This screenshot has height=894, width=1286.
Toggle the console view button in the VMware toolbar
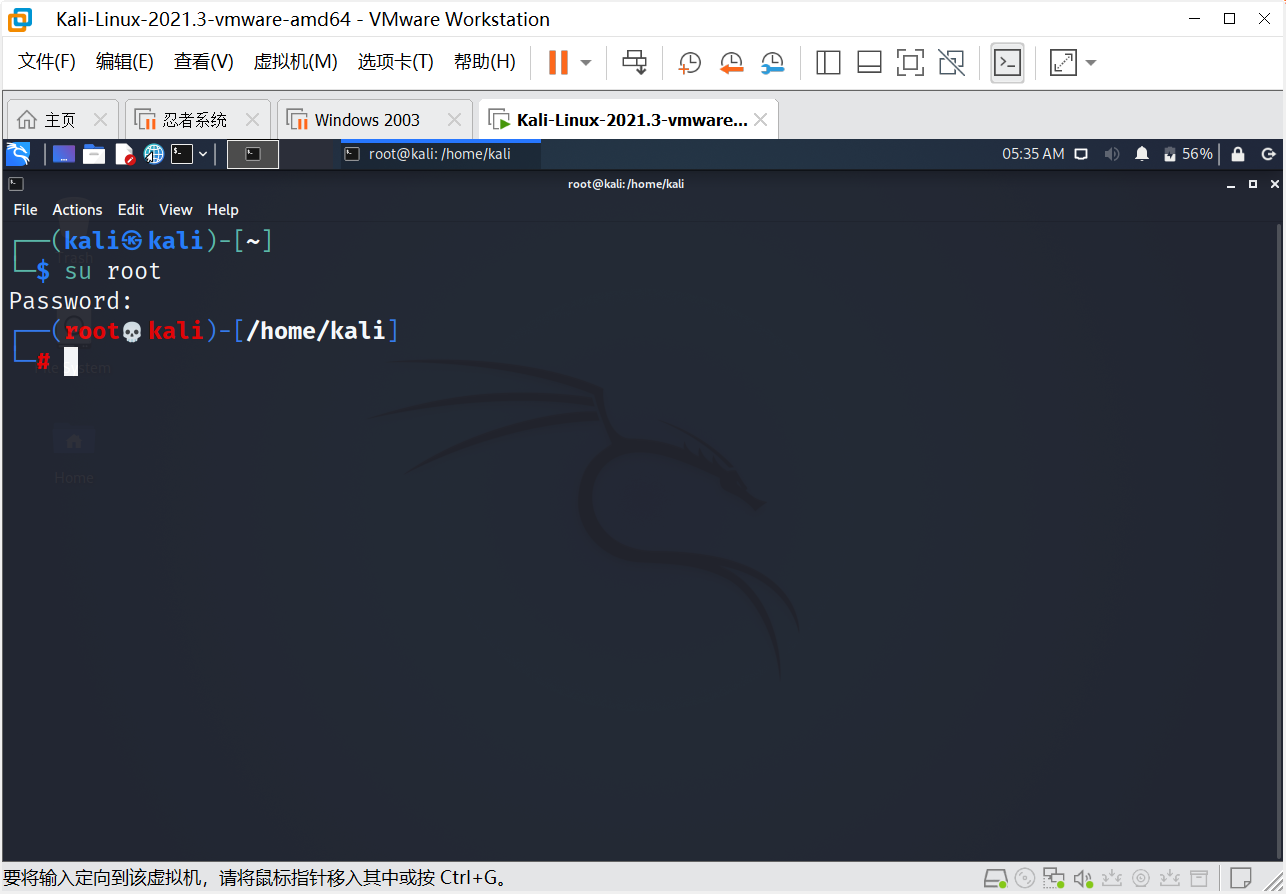coord(1007,63)
